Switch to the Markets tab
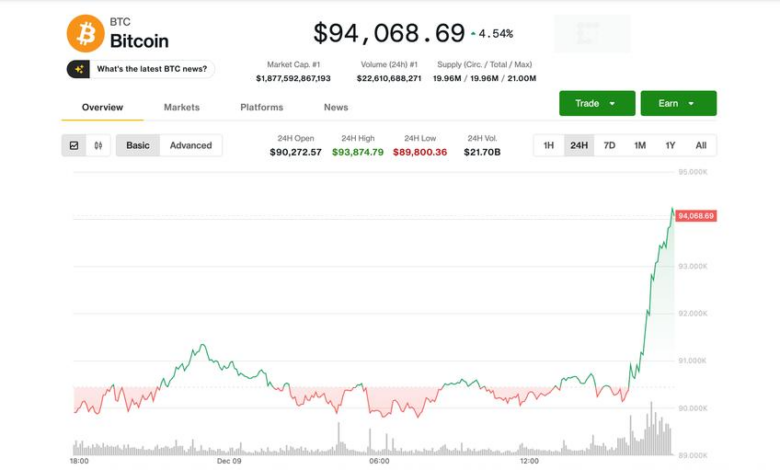This screenshot has height=470, width=780. [182, 107]
